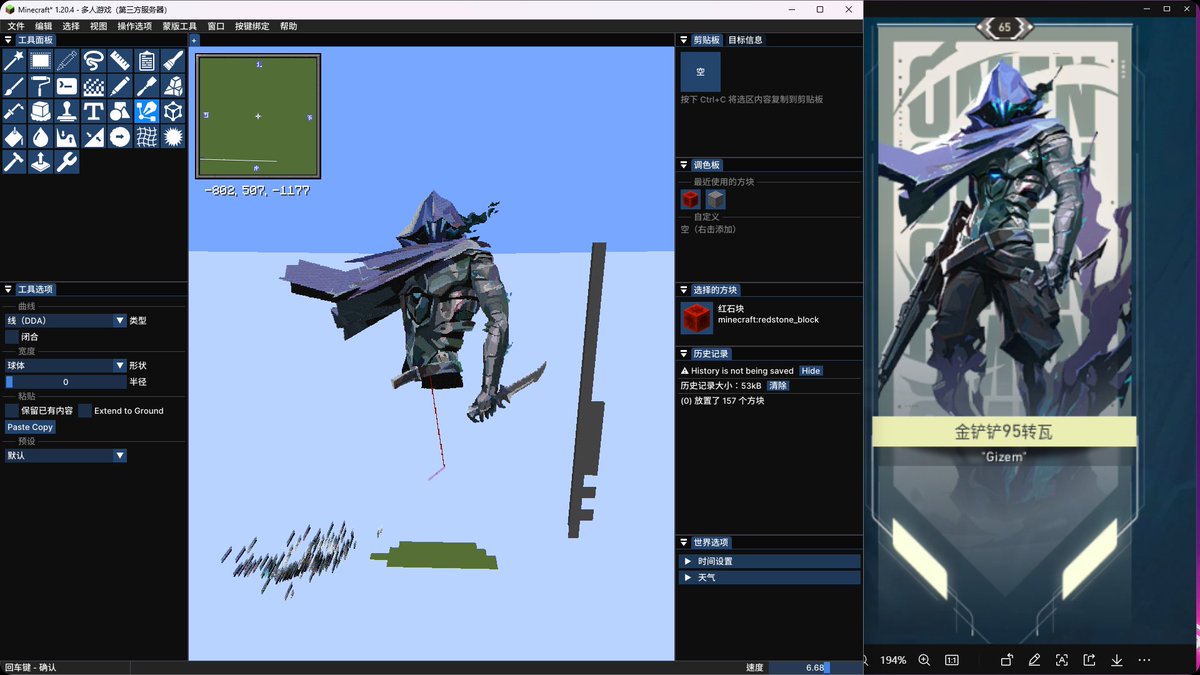1200x675 pixels.
Task: Select the water drop tool
Action: point(41,136)
